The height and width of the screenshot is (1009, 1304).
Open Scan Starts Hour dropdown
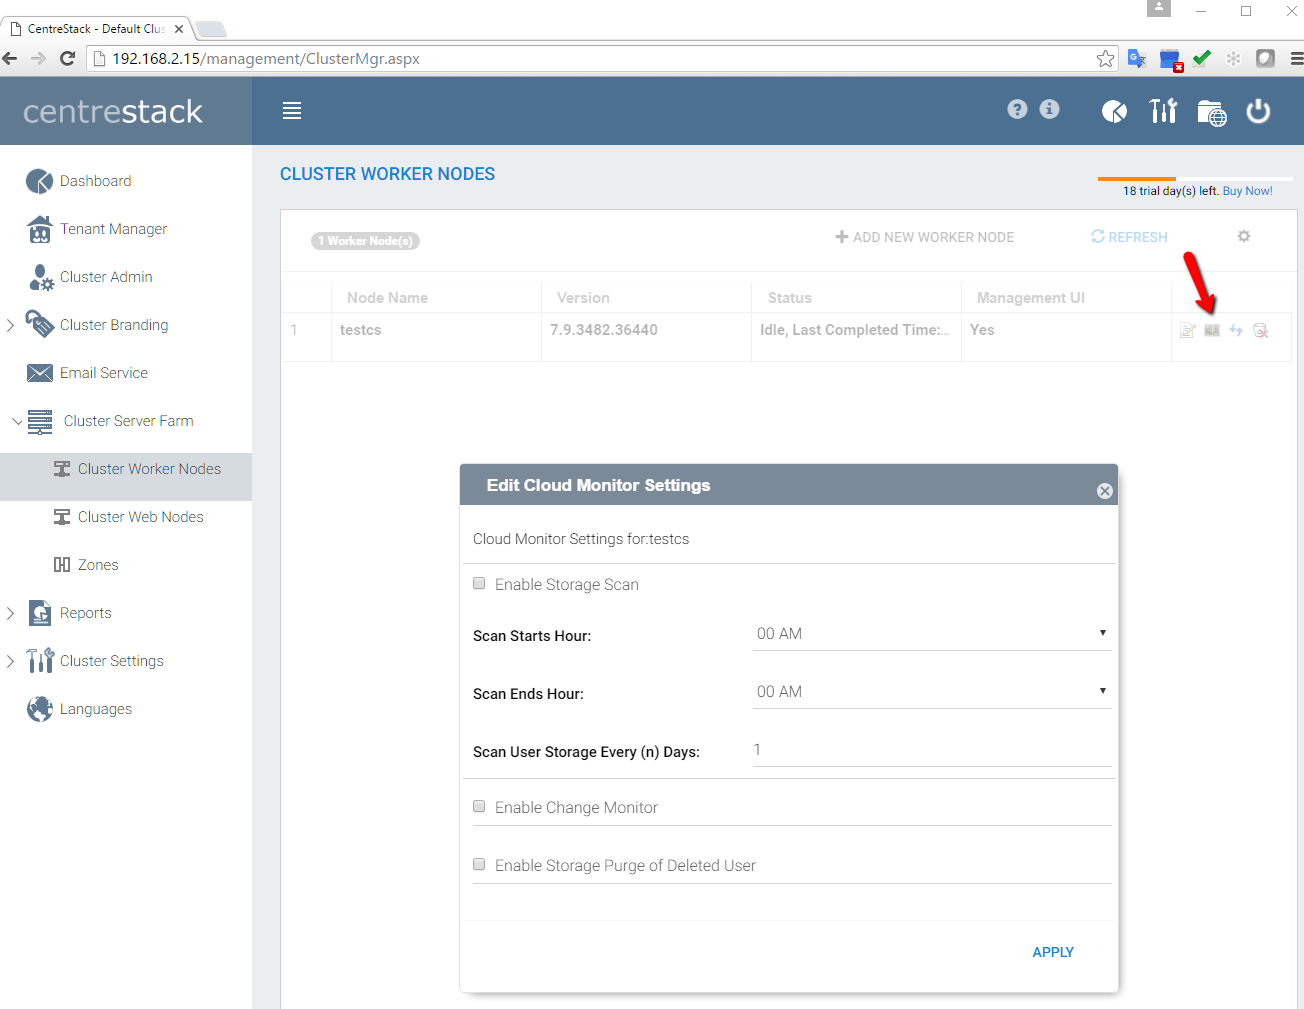[932, 634]
